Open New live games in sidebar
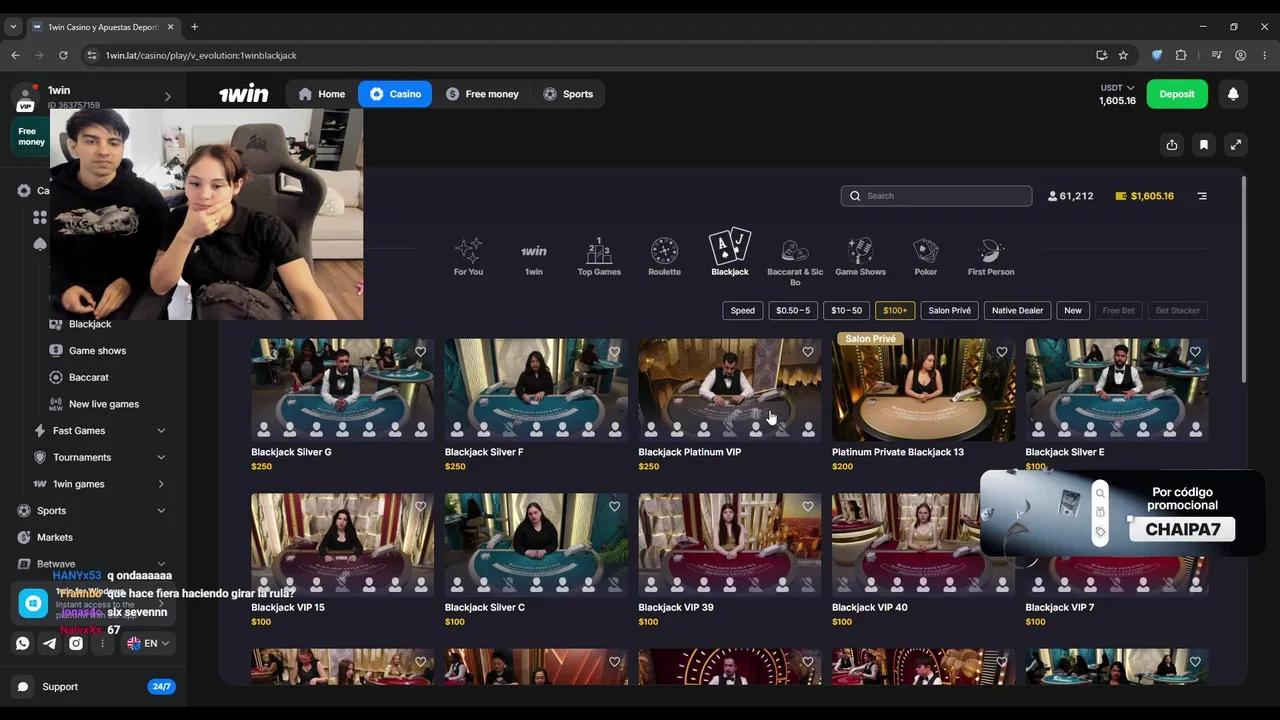 click(x=104, y=404)
